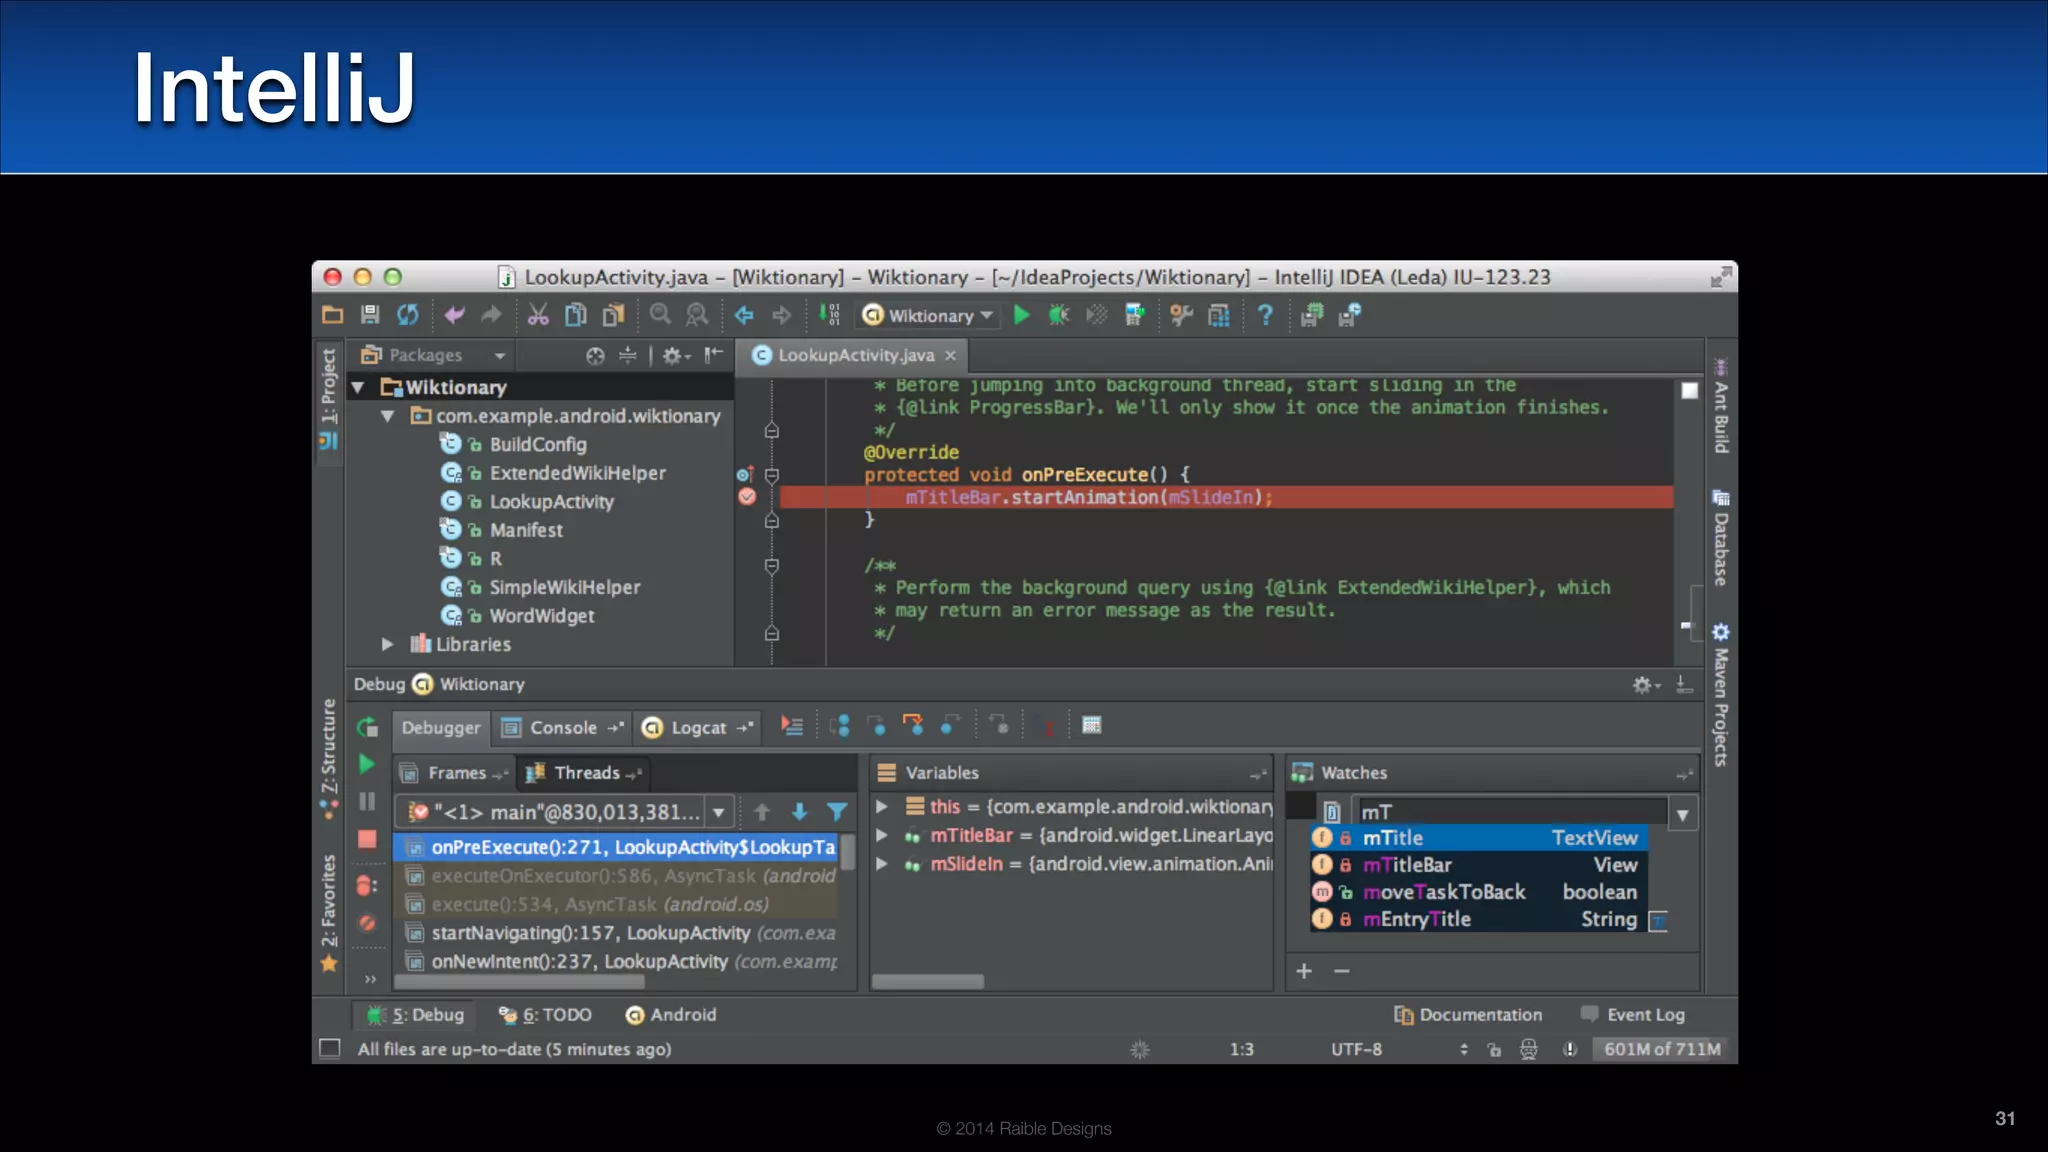Collapse the com.example.android.wiktionary package
The width and height of the screenshot is (2048, 1152).
(x=388, y=416)
